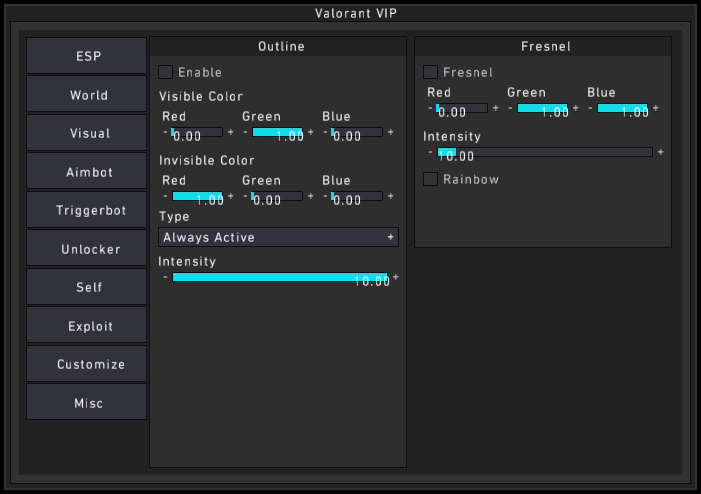Click the Fresnel Intensity slider bar
The image size is (701, 494).
[544, 152]
